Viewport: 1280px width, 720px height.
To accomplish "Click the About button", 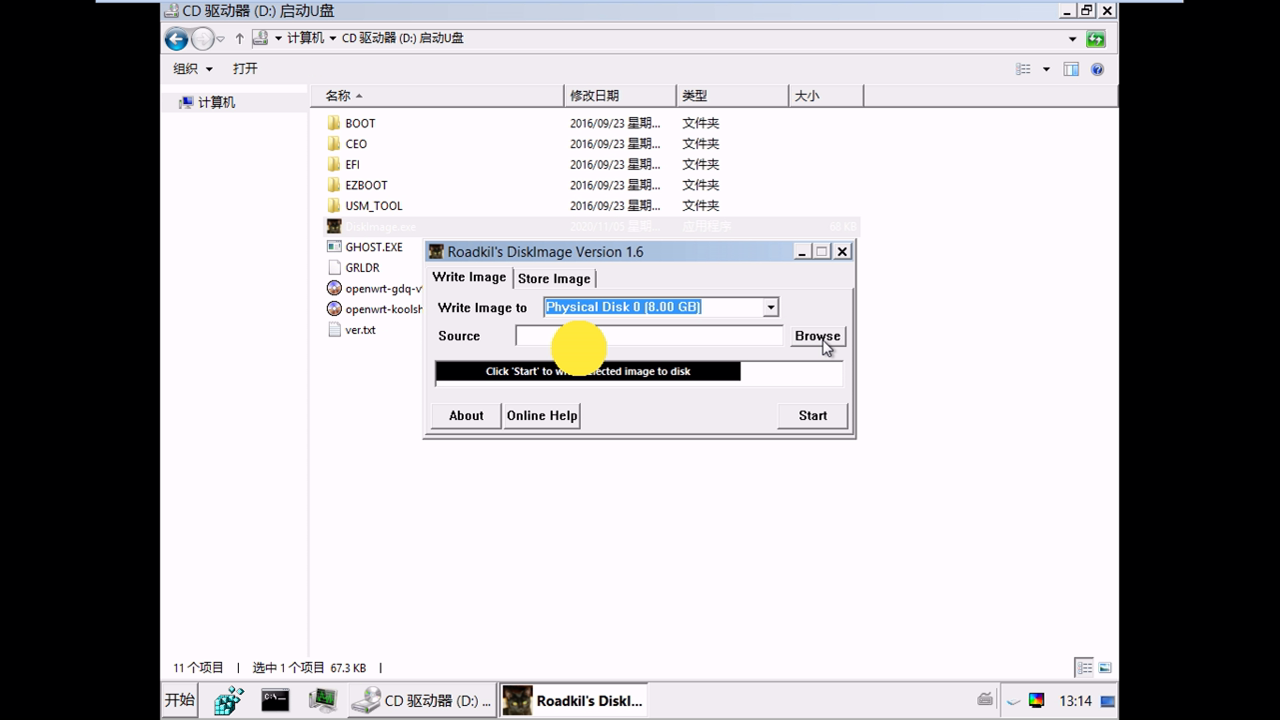I will click(466, 416).
